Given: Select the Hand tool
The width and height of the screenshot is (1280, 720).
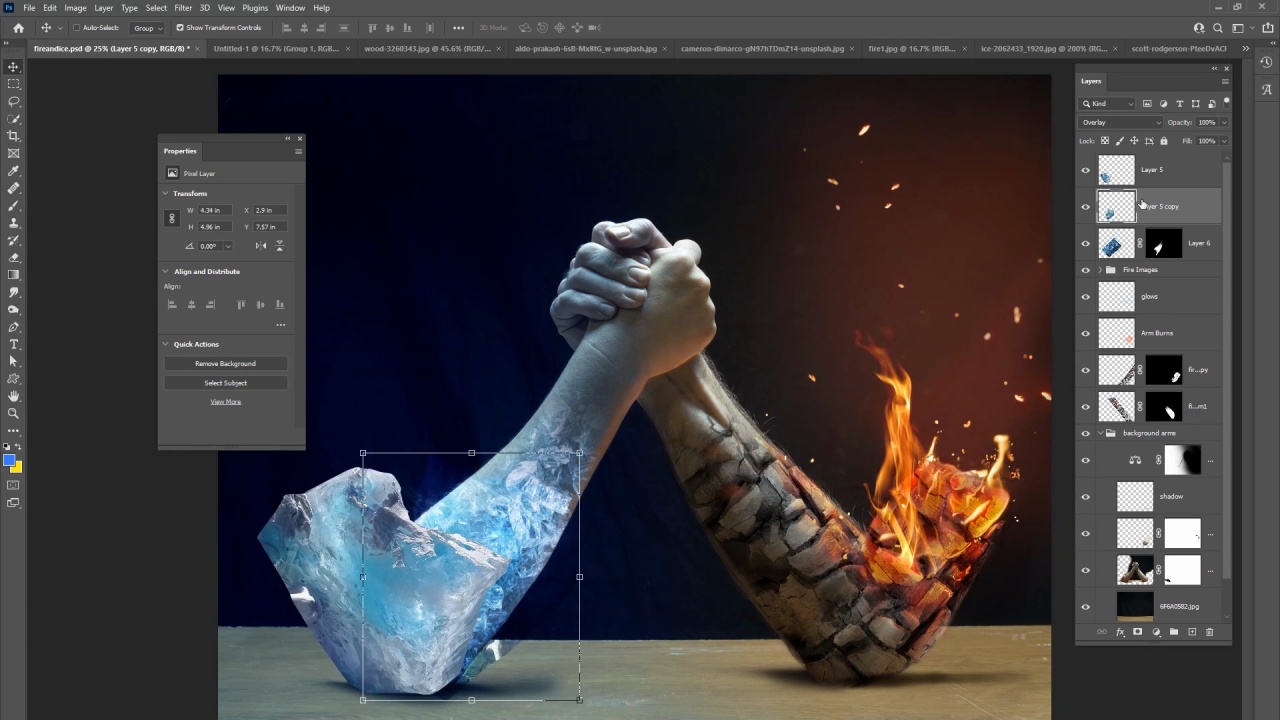Looking at the screenshot, I should [x=13, y=396].
